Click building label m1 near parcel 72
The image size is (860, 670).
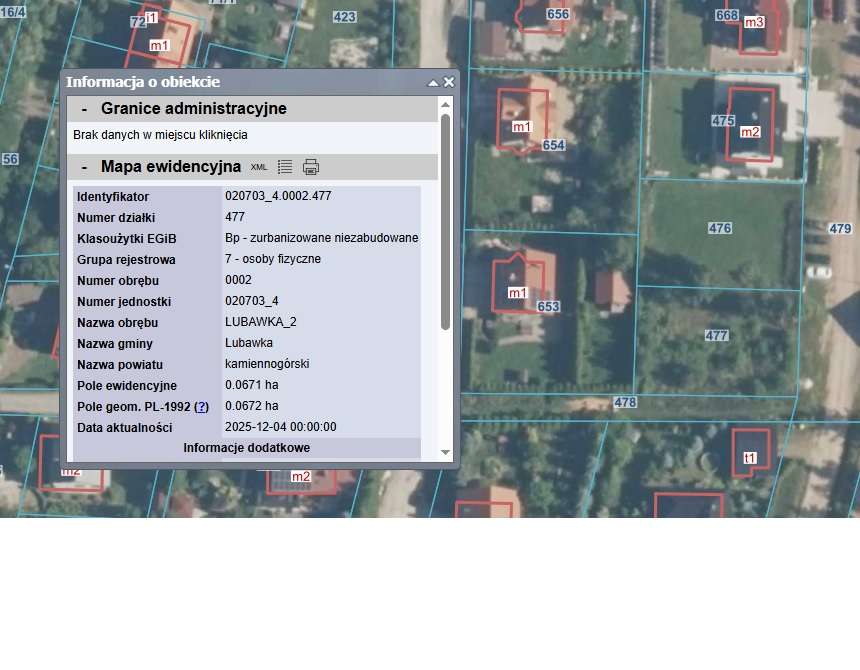tap(159, 46)
